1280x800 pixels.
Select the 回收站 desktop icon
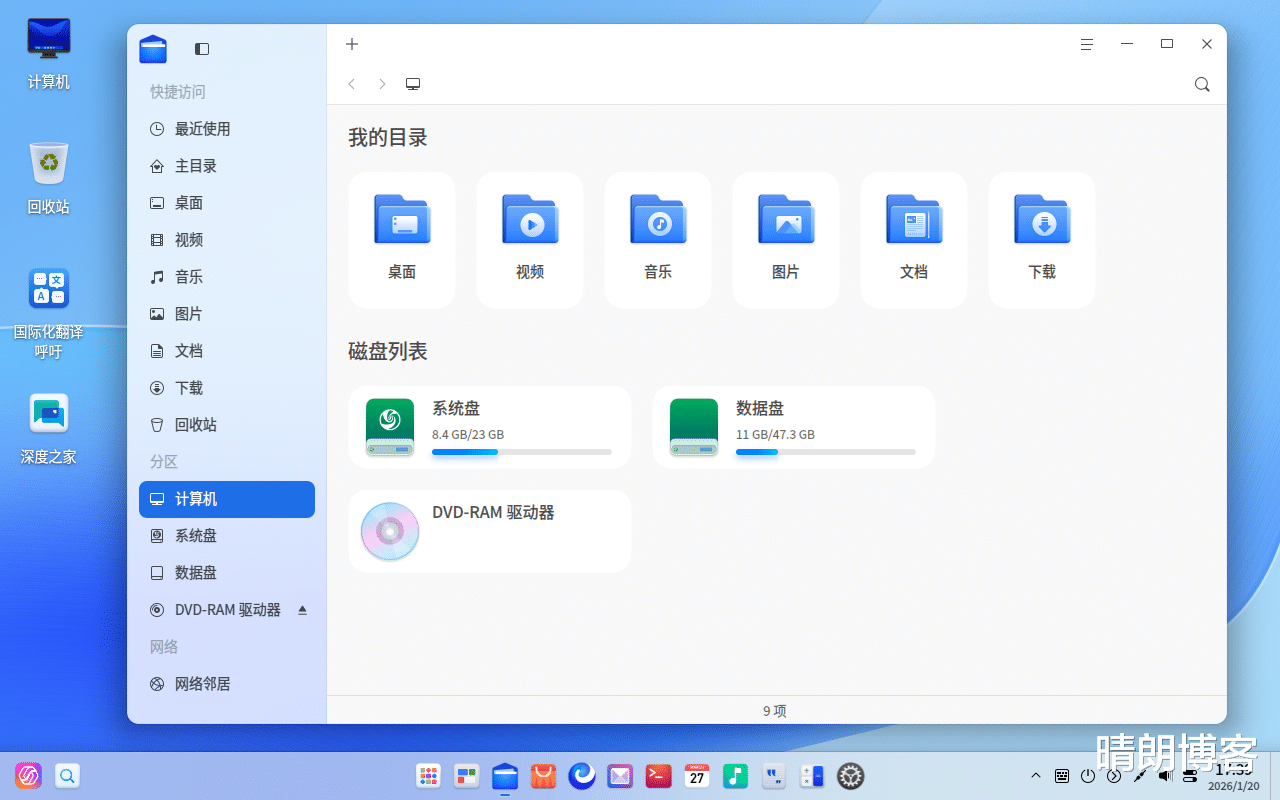pyautogui.click(x=49, y=178)
